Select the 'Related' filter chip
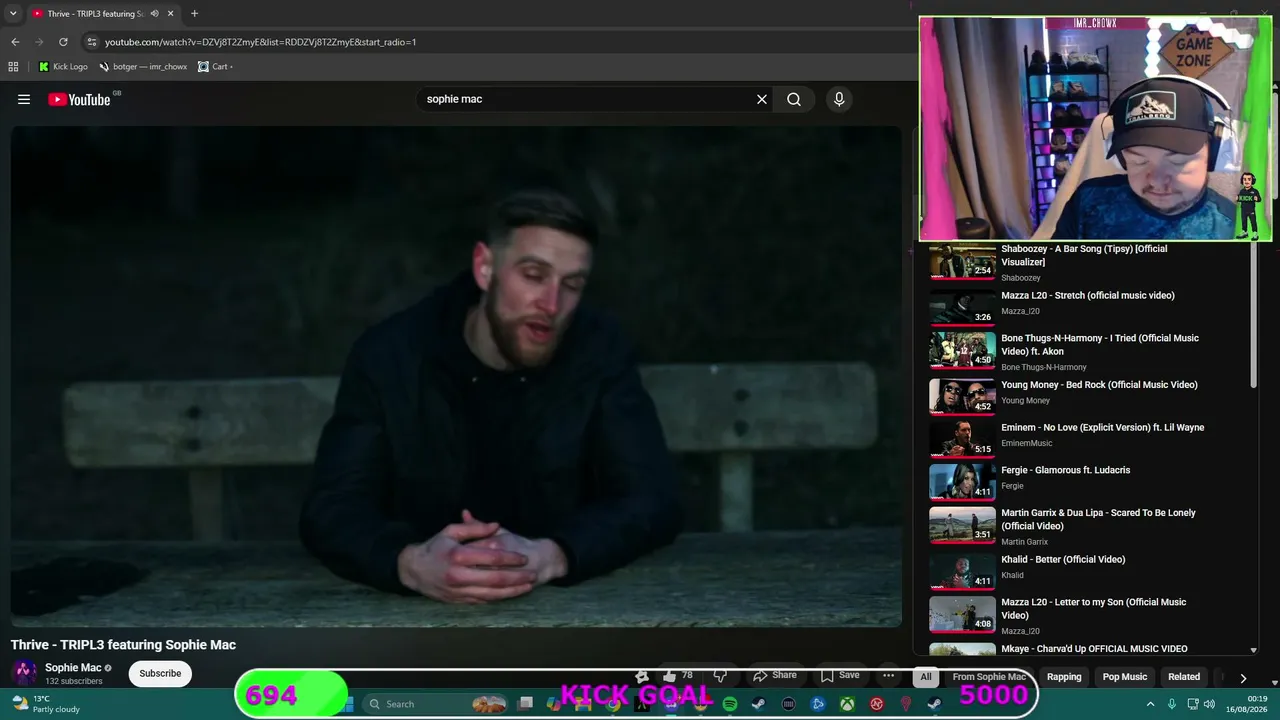This screenshot has height=720, width=1280. pos(1184,677)
